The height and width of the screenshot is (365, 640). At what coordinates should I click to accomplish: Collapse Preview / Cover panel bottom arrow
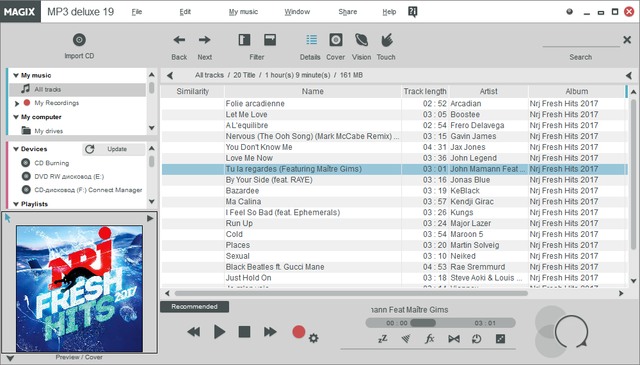10,358
